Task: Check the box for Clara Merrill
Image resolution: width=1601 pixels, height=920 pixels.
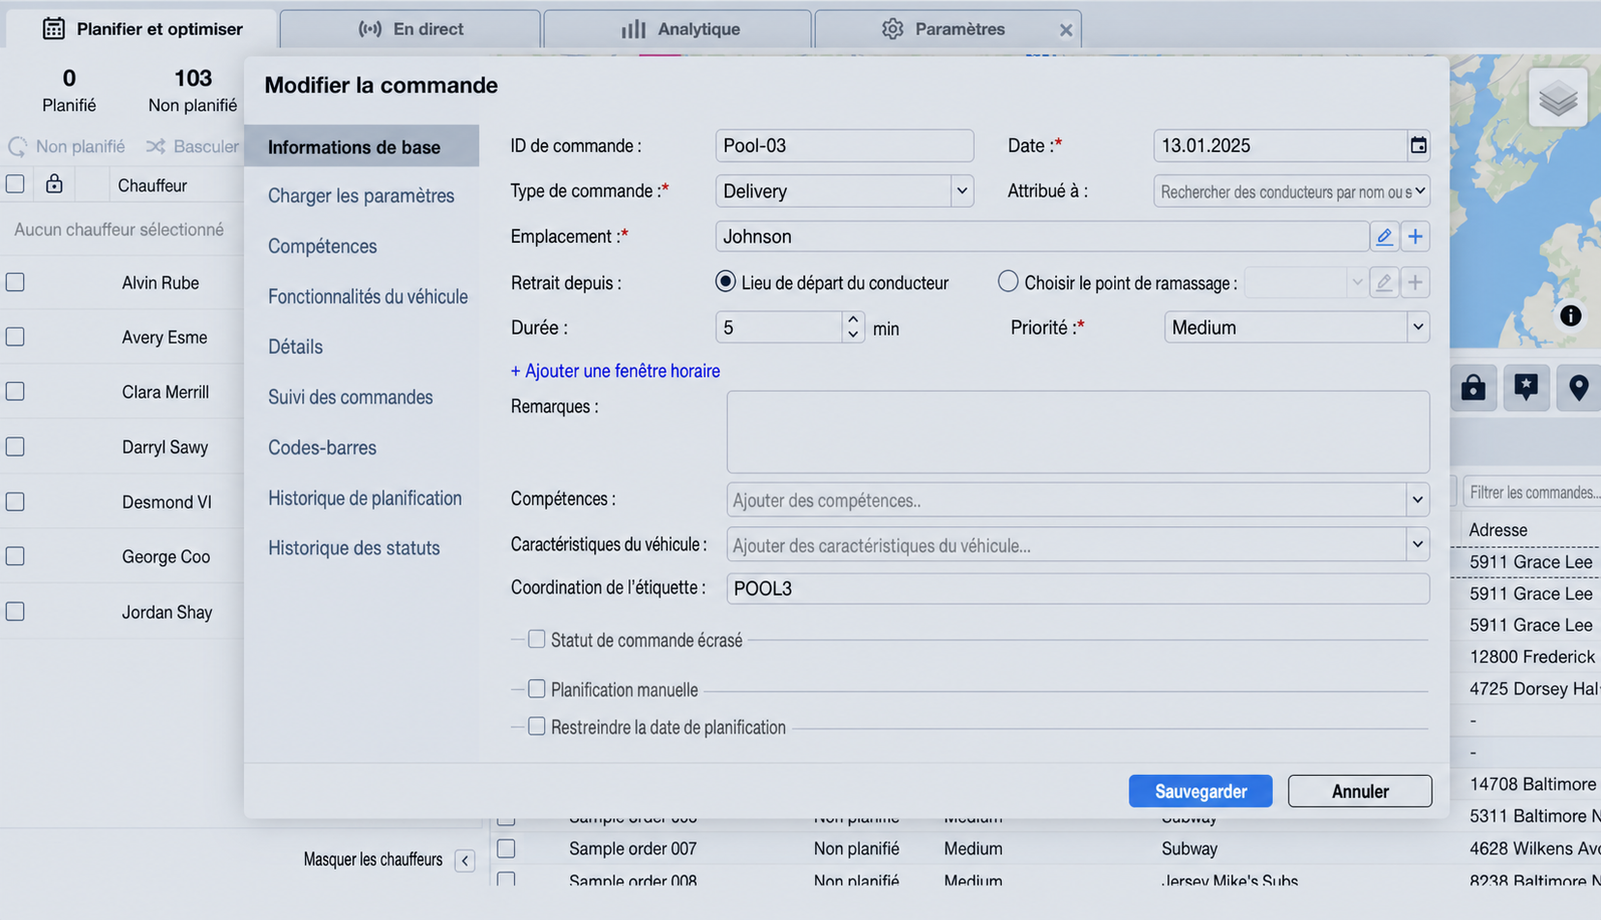Action: [x=15, y=392]
